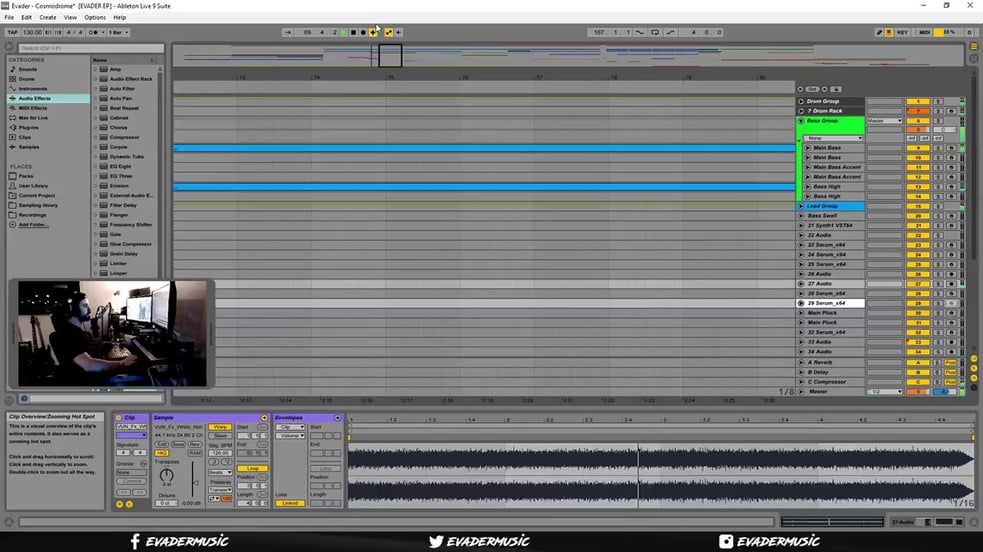Viewport: 983px width, 552px height.
Task: Expand Glue Compressor folder in browser
Action: (x=95, y=244)
